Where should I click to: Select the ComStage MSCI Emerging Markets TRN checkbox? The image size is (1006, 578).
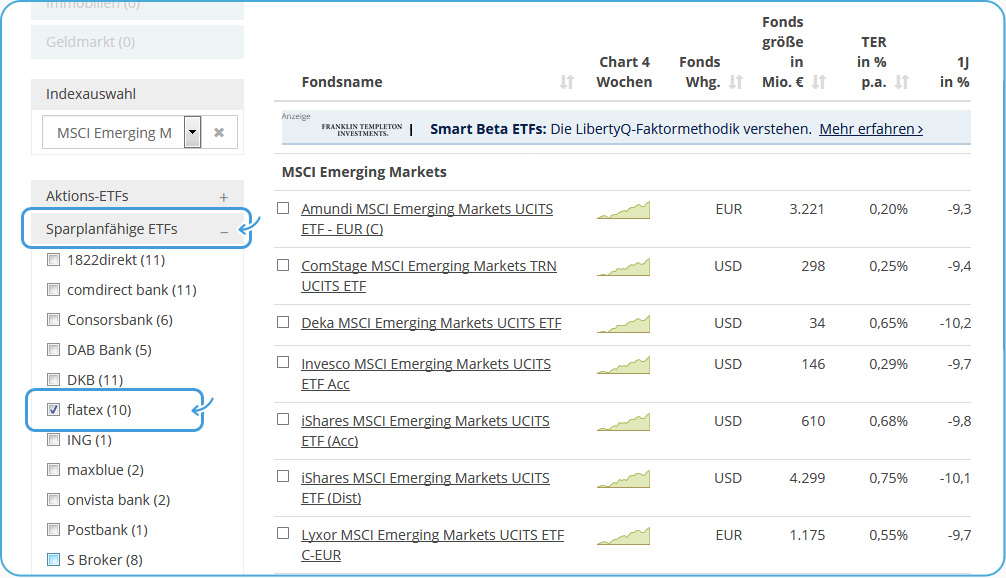[283, 265]
